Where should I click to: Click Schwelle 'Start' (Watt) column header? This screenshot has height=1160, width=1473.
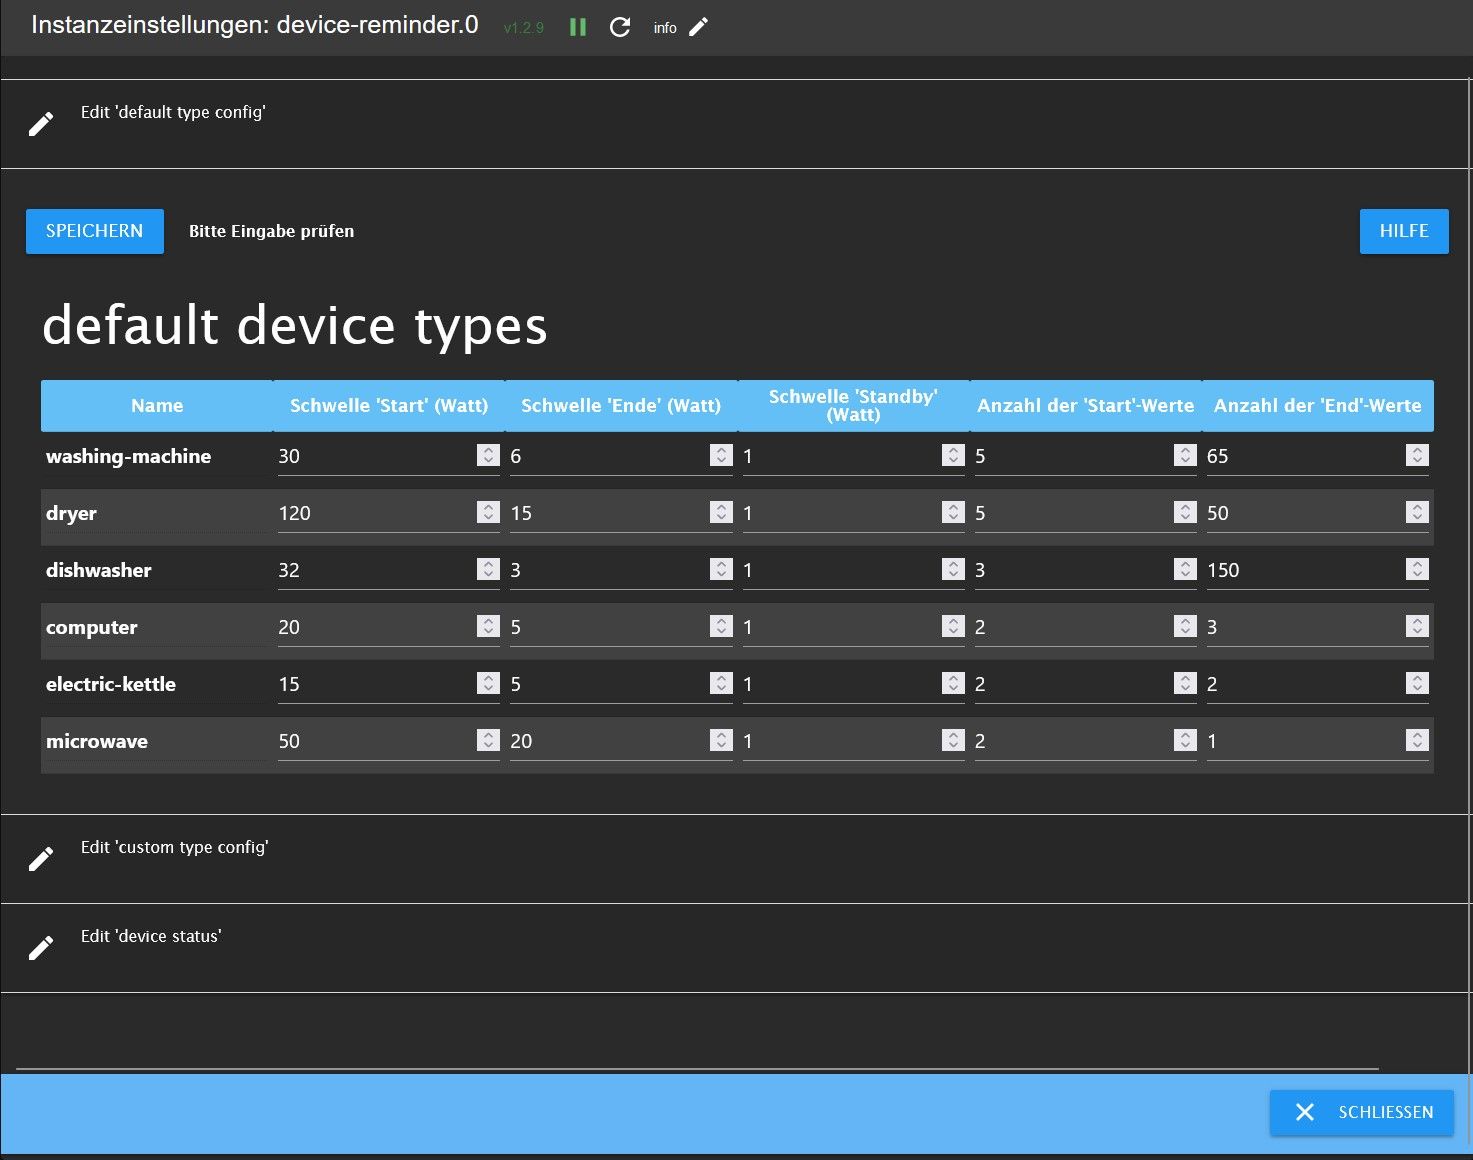tap(389, 405)
